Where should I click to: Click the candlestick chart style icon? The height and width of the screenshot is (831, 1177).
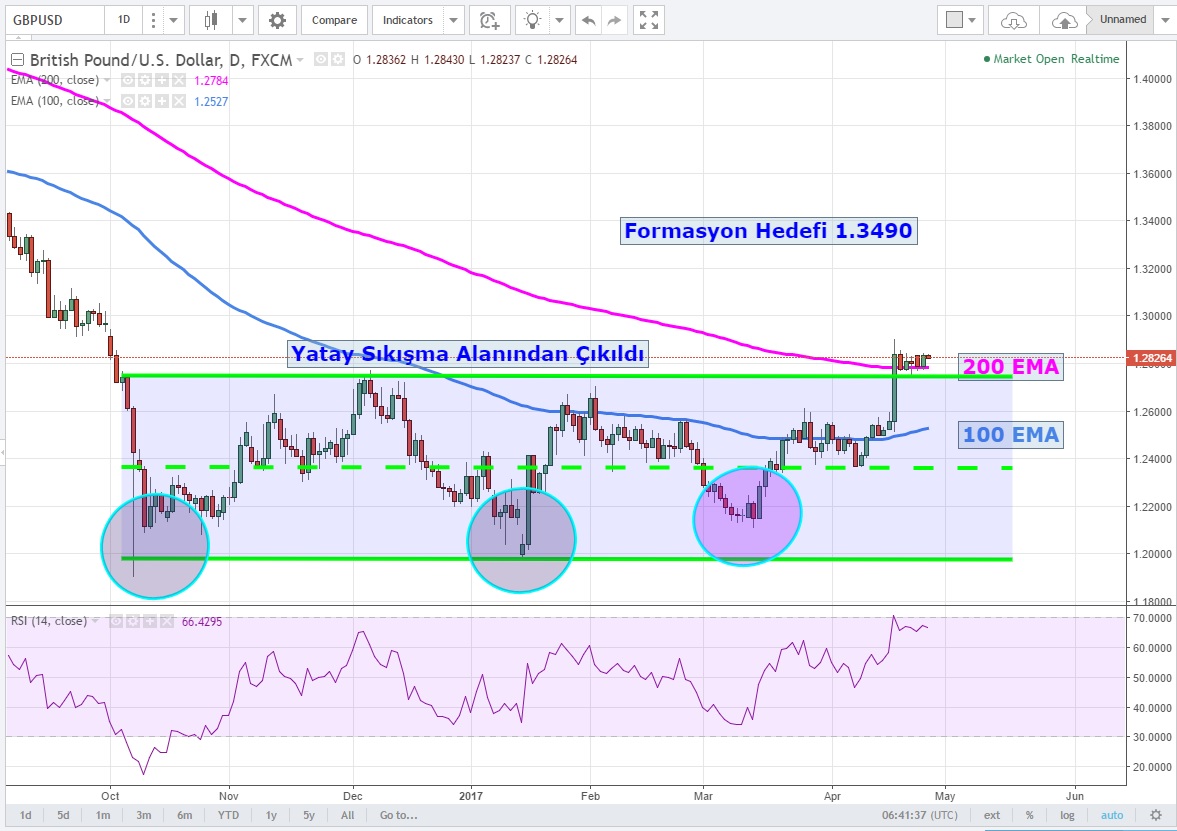pos(210,20)
